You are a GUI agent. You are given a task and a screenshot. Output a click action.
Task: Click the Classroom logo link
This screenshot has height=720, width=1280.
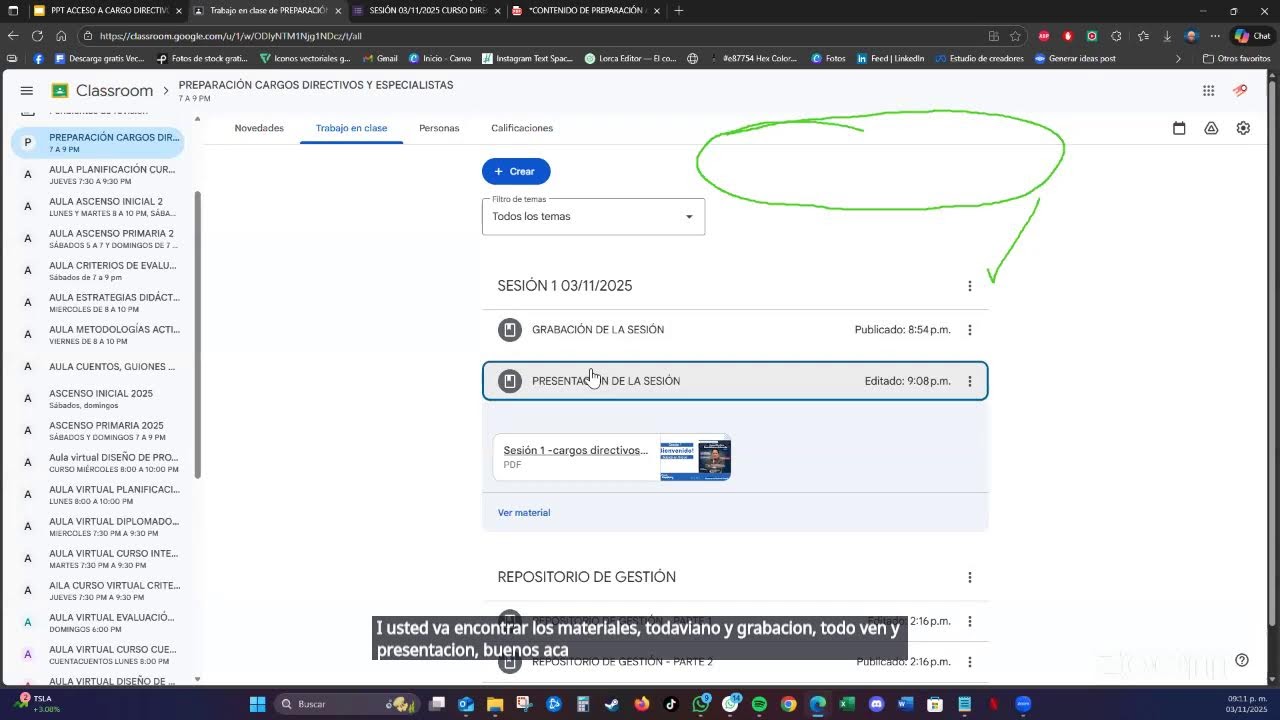[x=102, y=90]
